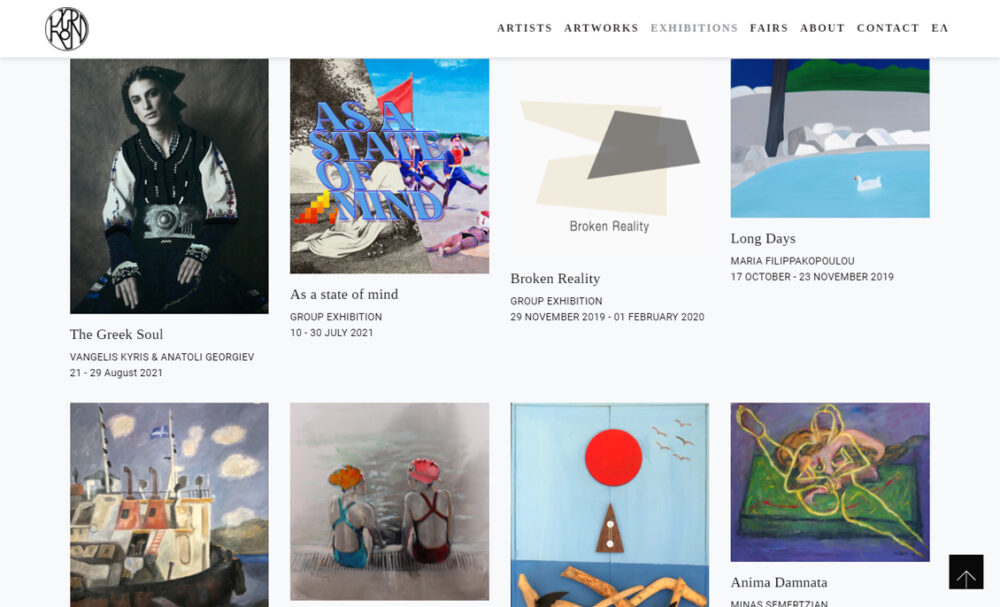Open the Fairs page
The height and width of the screenshot is (607, 1000).
tap(768, 28)
